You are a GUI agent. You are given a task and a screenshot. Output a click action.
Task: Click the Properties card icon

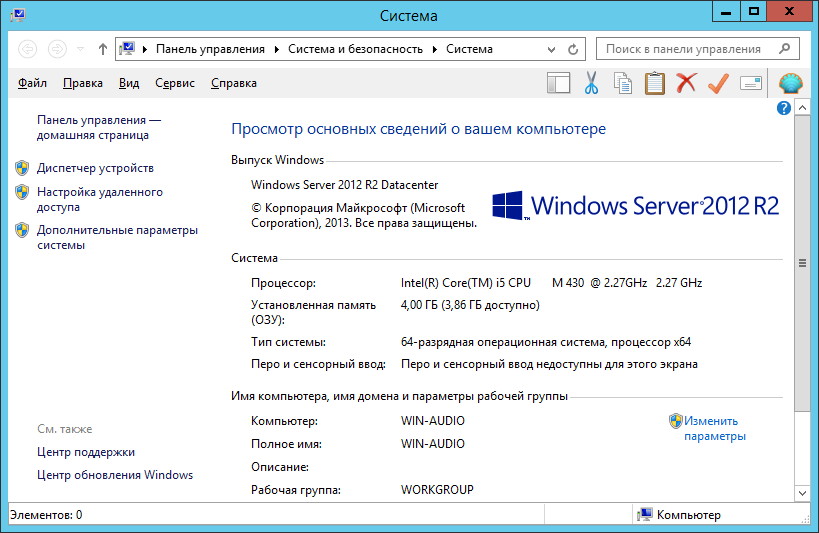pos(751,83)
